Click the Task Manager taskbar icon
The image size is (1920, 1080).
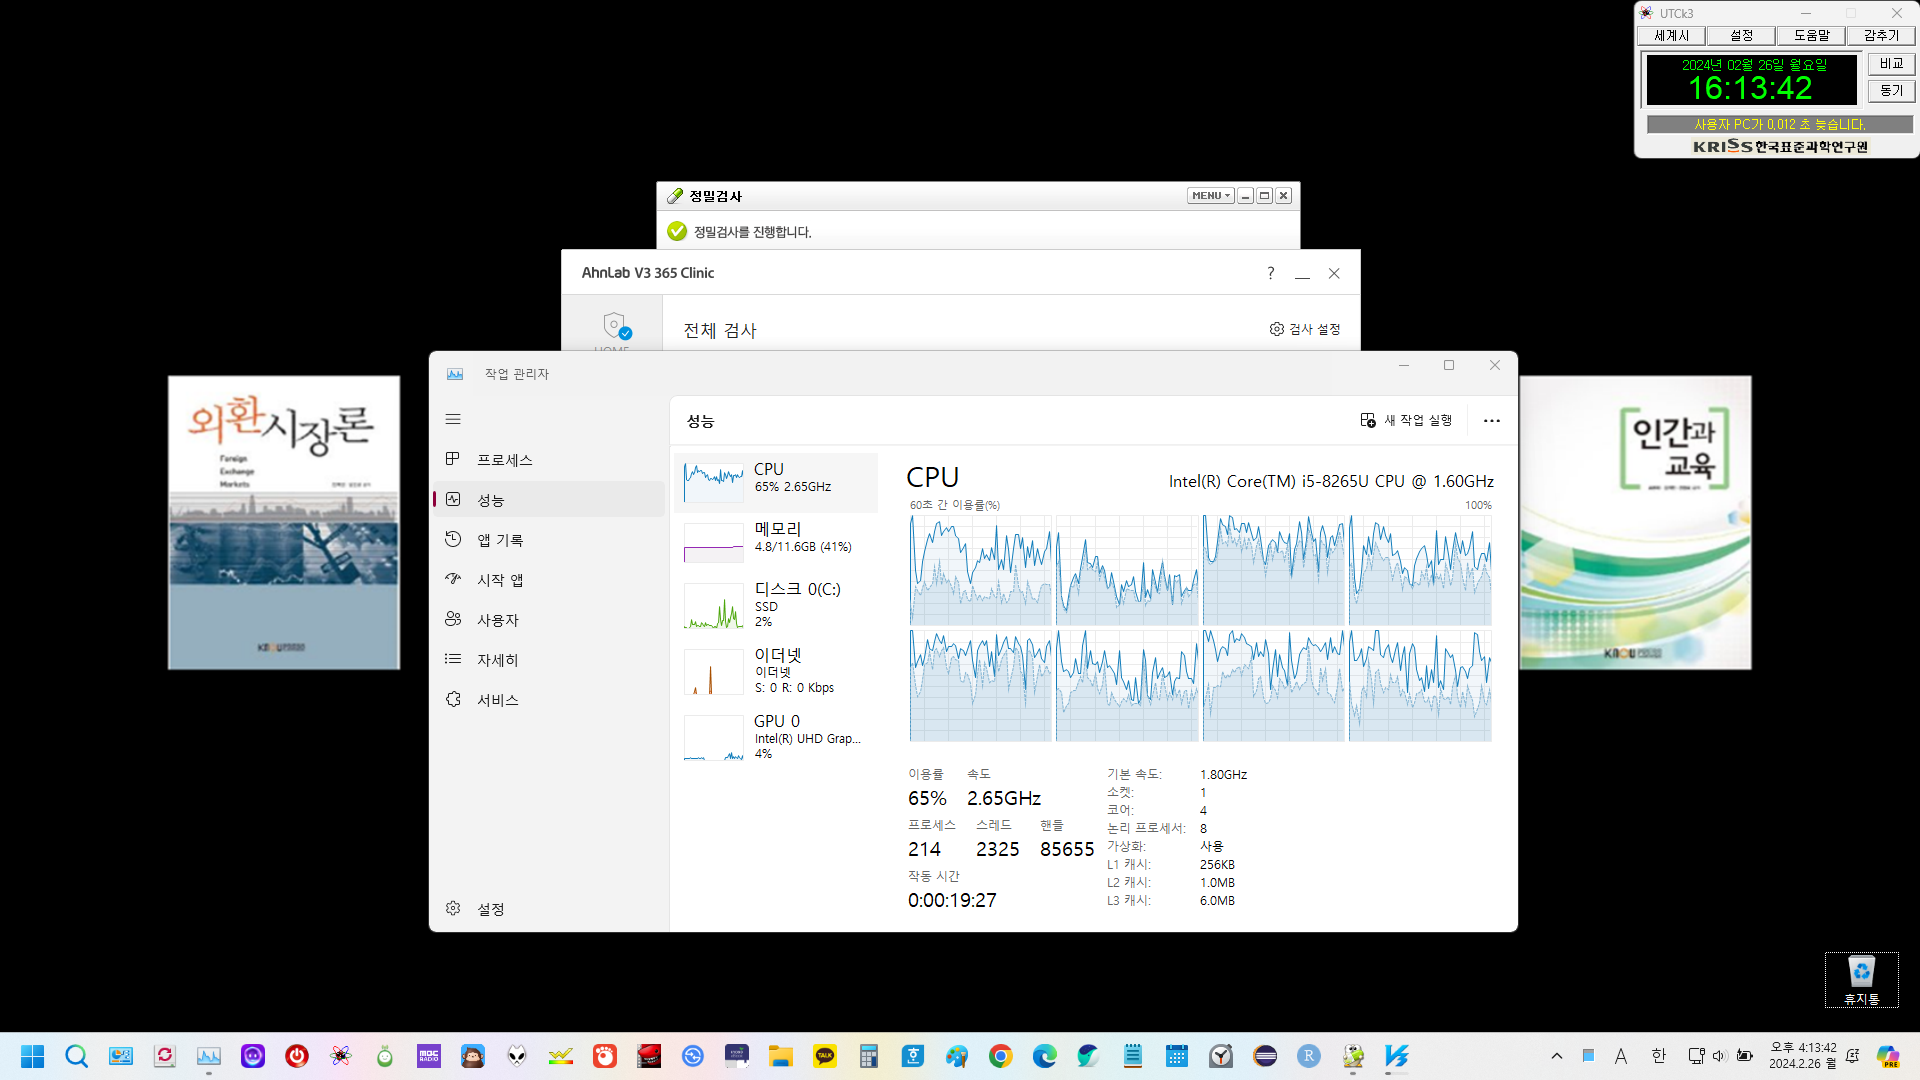[x=209, y=1056]
